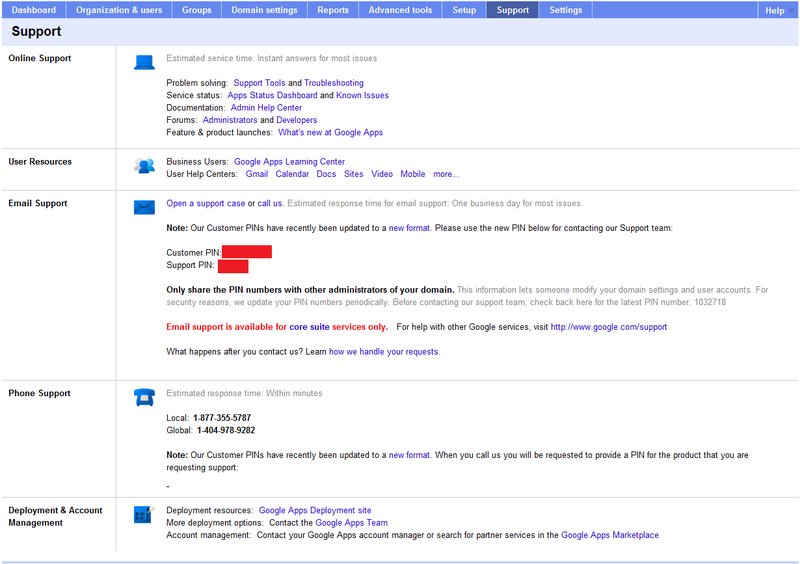The height and width of the screenshot is (564, 800).
Task: Click the Support PIN label
Action: click(x=190, y=265)
